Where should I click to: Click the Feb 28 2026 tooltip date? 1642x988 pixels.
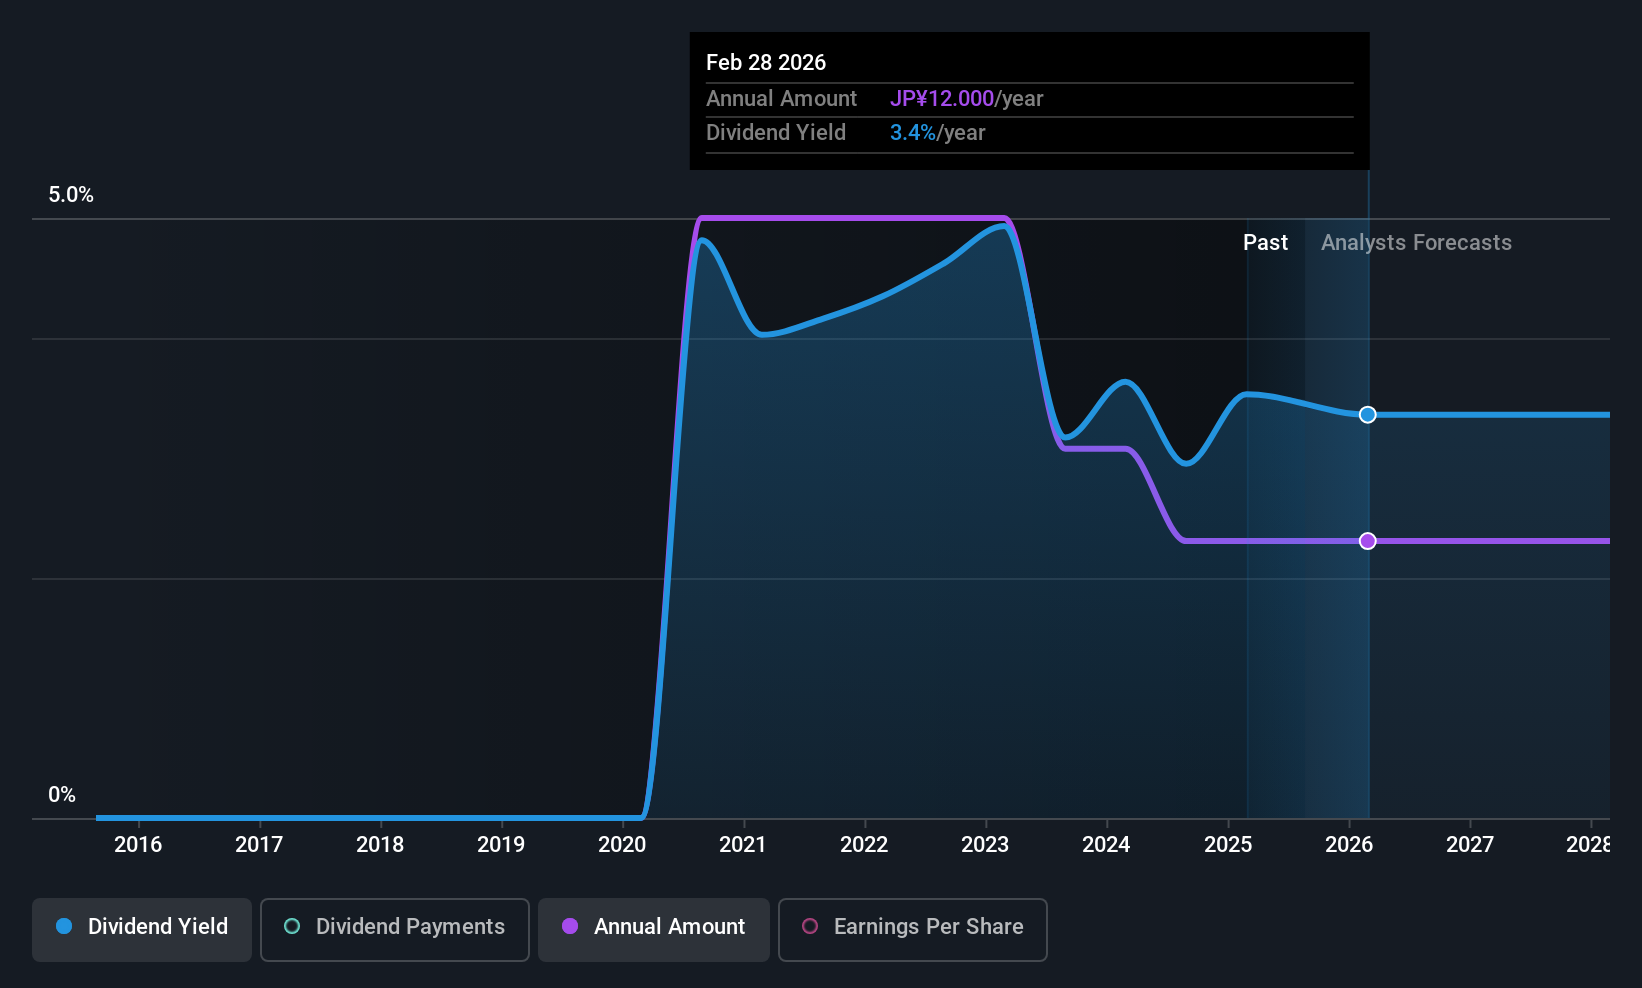766,62
